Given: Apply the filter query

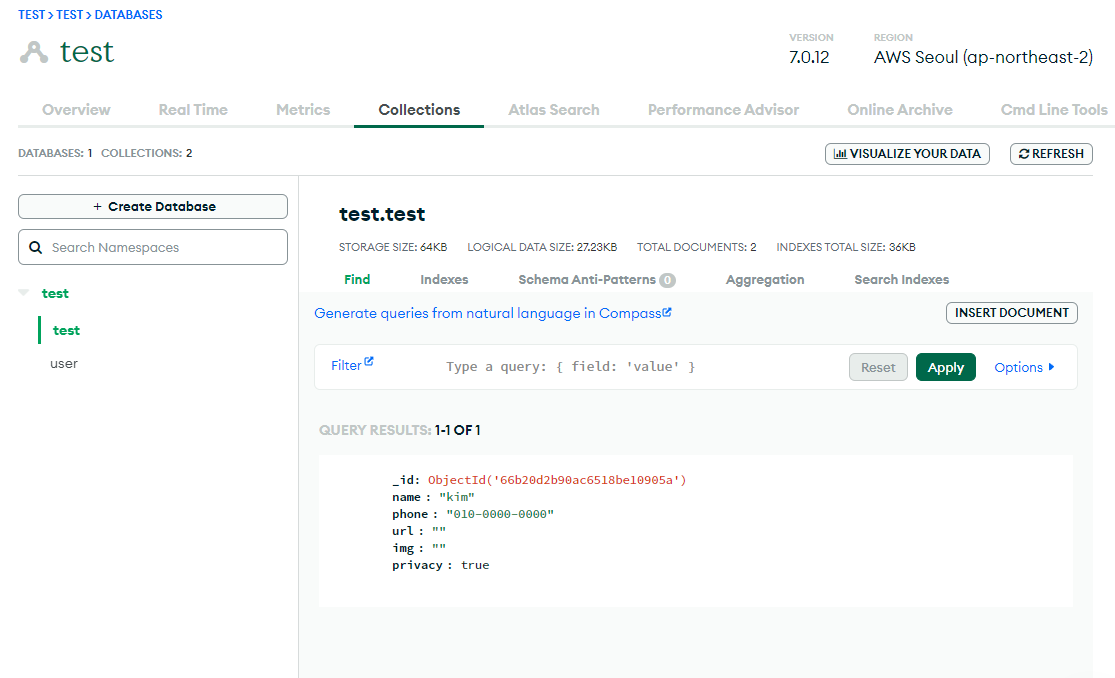Looking at the screenshot, I should click(x=945, y=367).
